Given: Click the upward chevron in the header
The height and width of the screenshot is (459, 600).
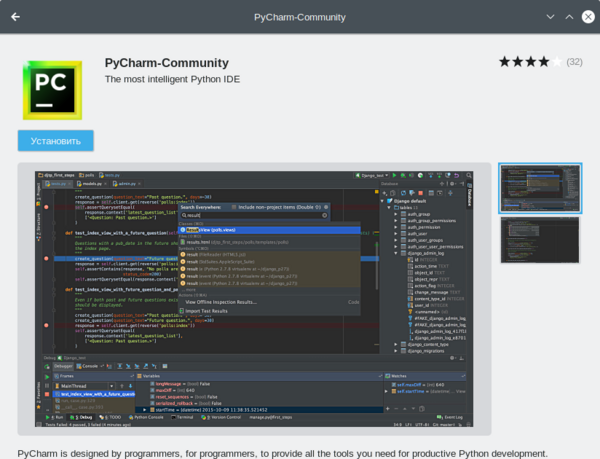Looking at the screenshot, I should [569, 17].
